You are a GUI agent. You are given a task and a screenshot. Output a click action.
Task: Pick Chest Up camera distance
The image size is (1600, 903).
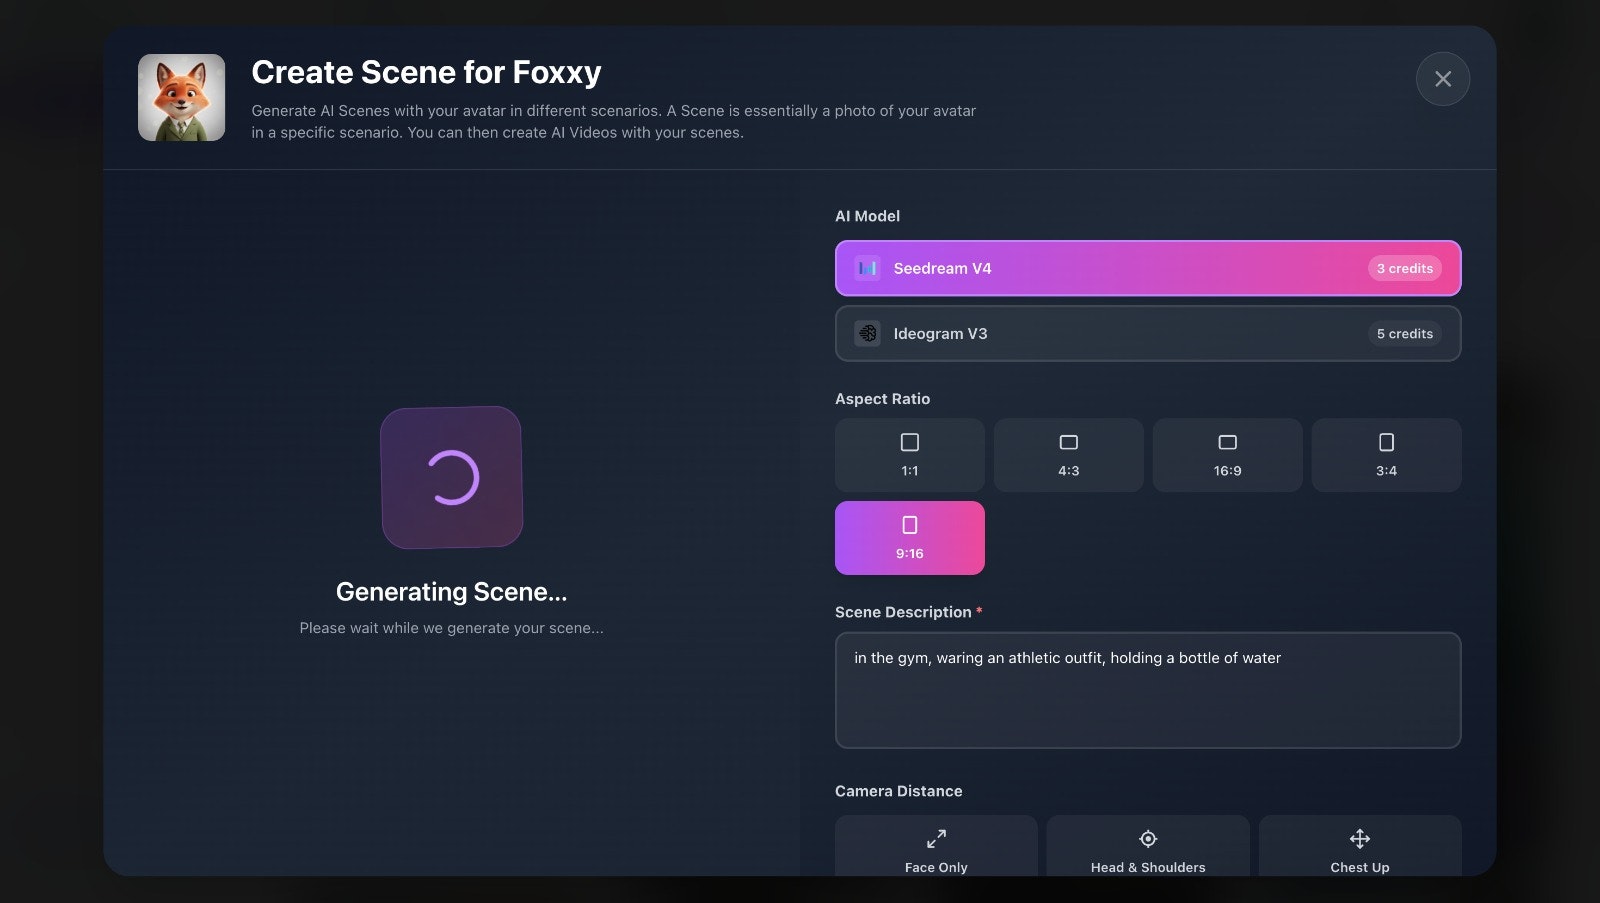click(x=1359, y=848)
